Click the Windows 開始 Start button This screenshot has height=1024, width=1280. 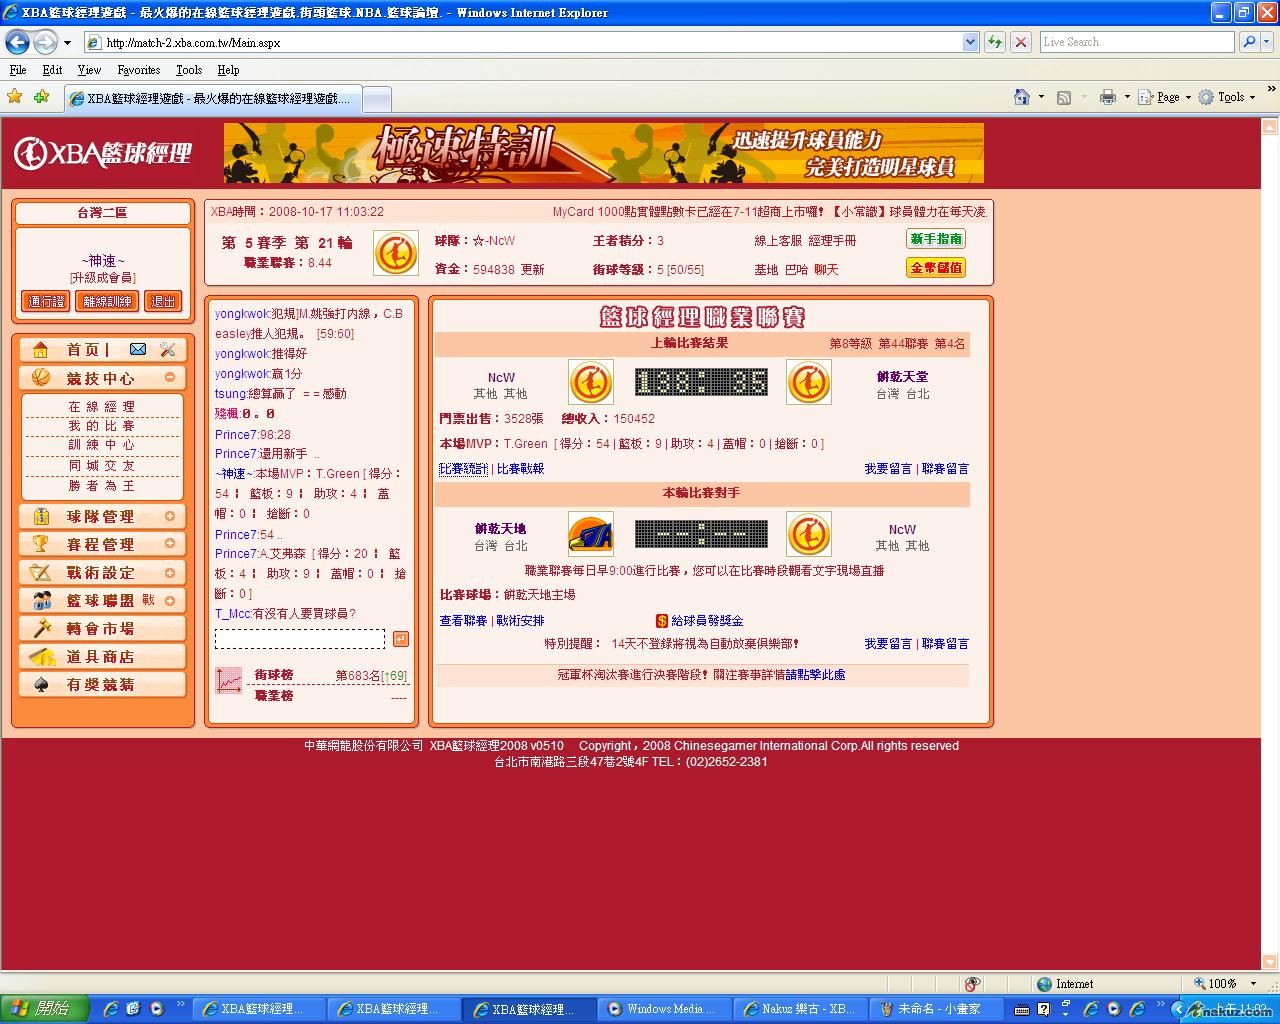(x=45, y=1009)
